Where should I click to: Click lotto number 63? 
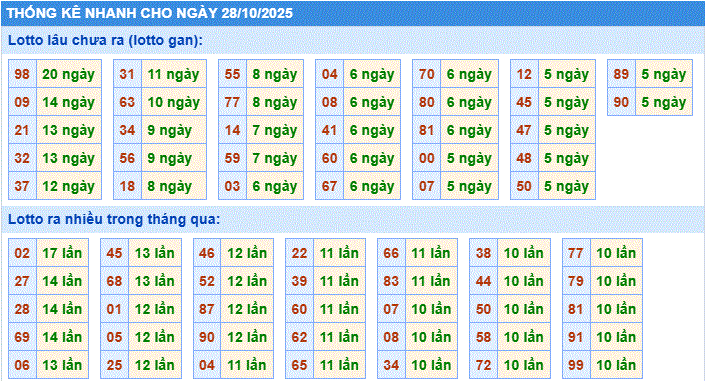coord(127,102)
